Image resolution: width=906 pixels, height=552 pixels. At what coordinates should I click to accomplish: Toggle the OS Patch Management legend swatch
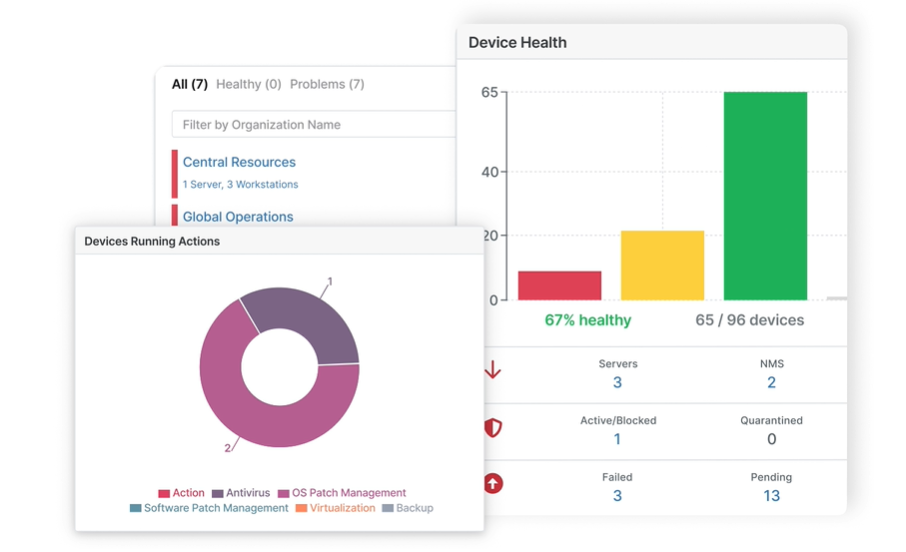click(x=283, y=493)
